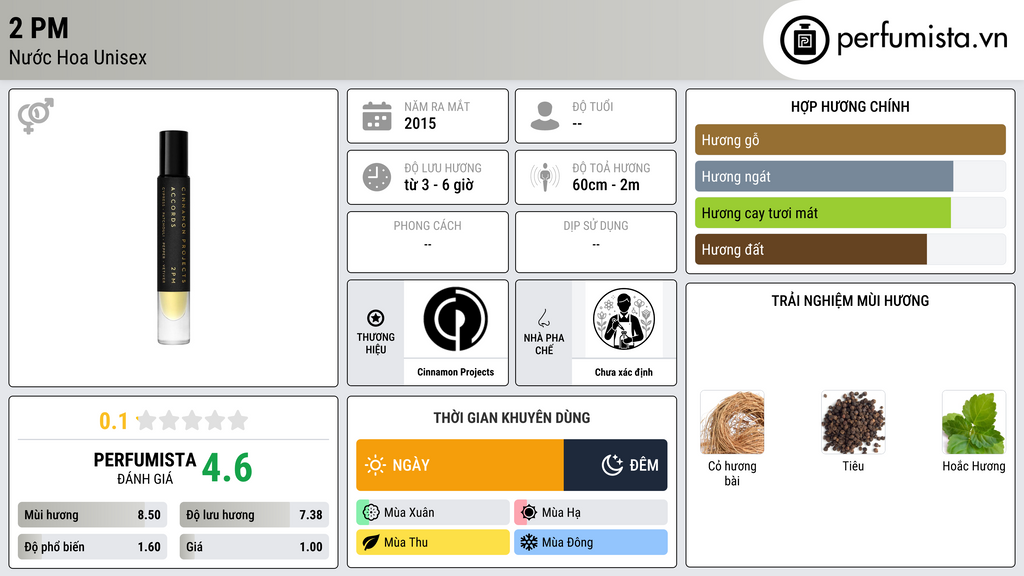Click the Cinnamon Projects brand name
The width and height of the screenshot is (1024, 576).
point(455,372)
